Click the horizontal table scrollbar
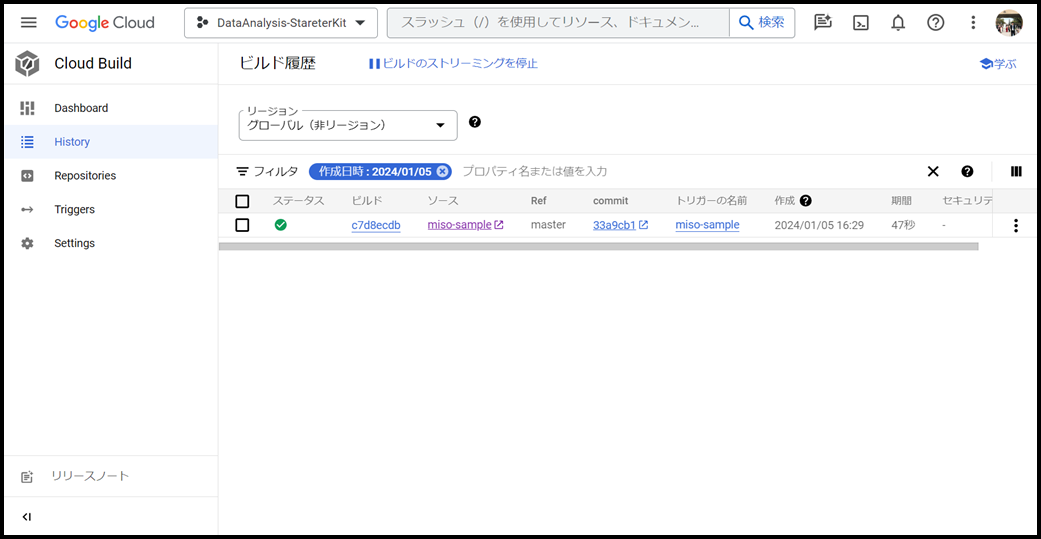 point(598,246)
